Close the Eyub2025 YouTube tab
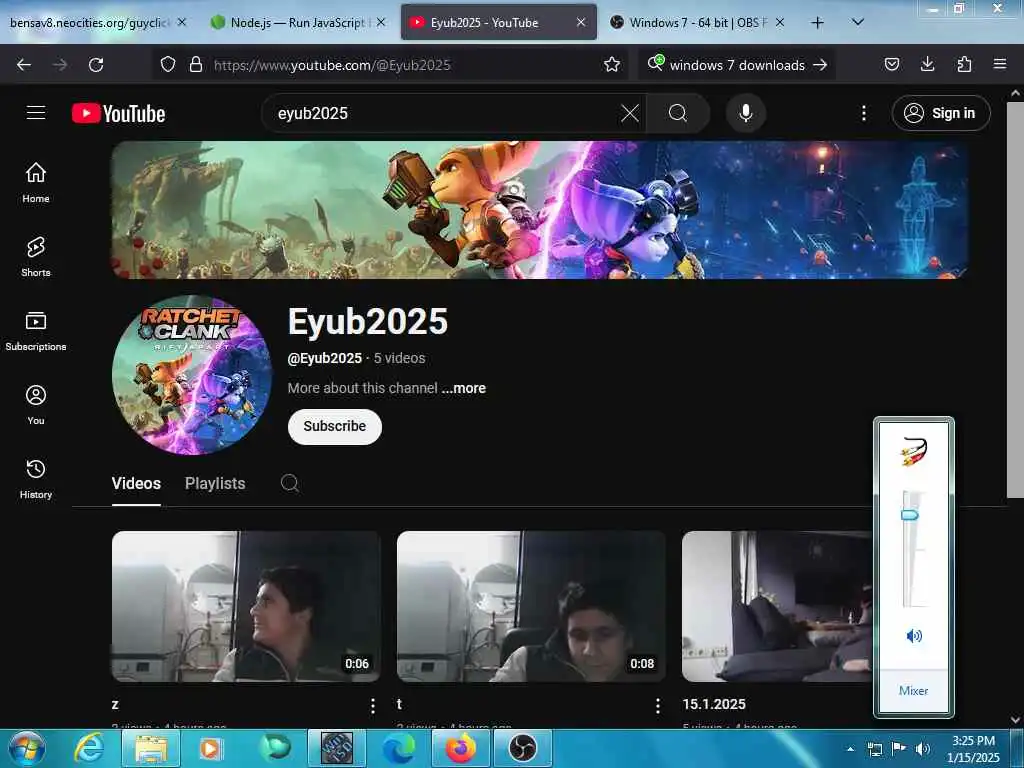 [x=581, y=22]
